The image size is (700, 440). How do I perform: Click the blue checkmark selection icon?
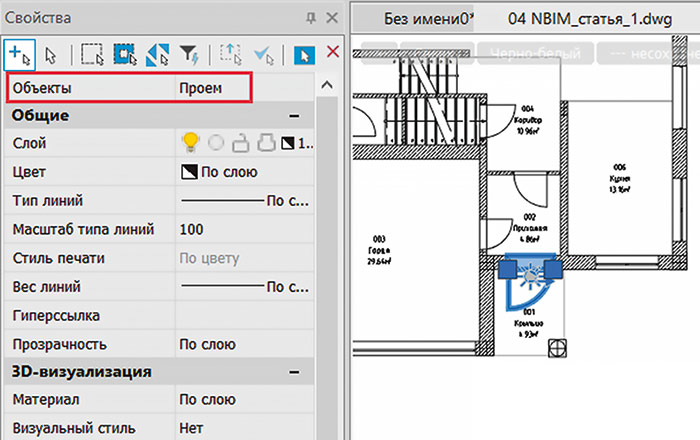click(264, 51)
